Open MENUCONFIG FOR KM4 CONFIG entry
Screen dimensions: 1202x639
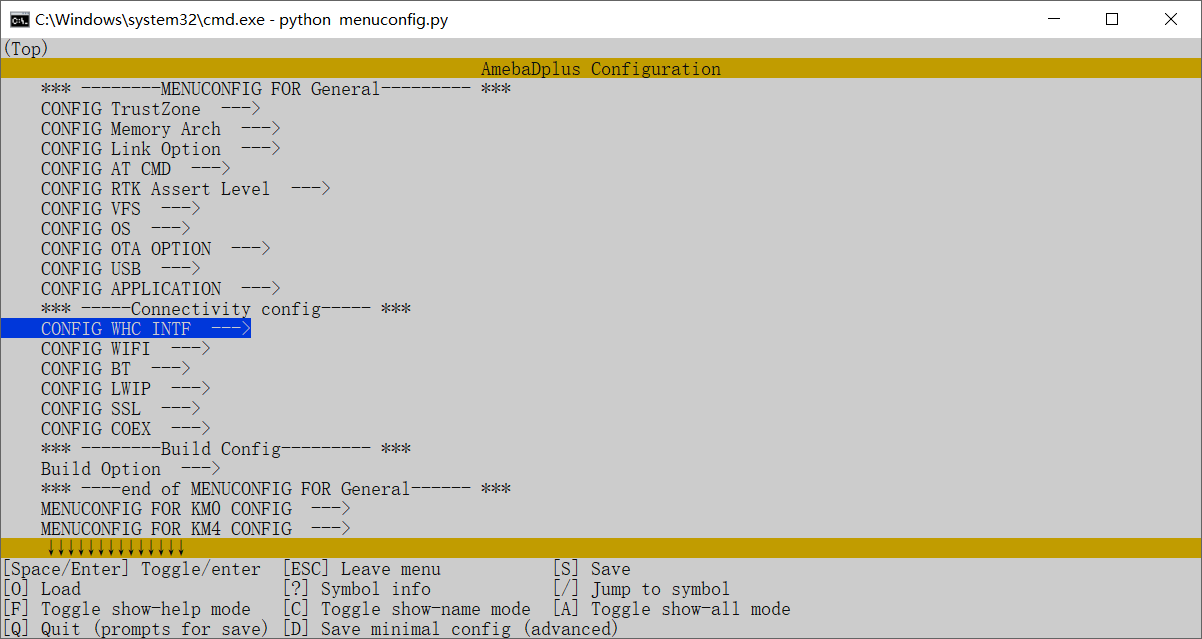click(195, 529)
